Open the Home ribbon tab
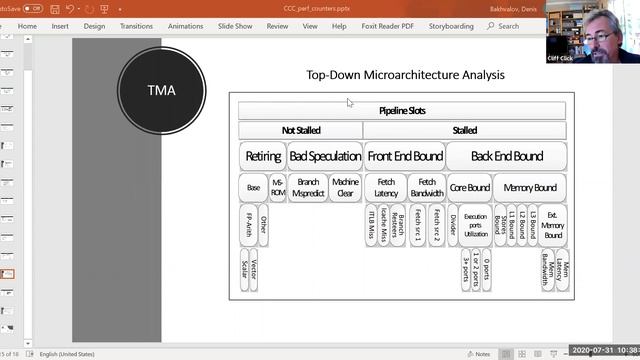 27,26
